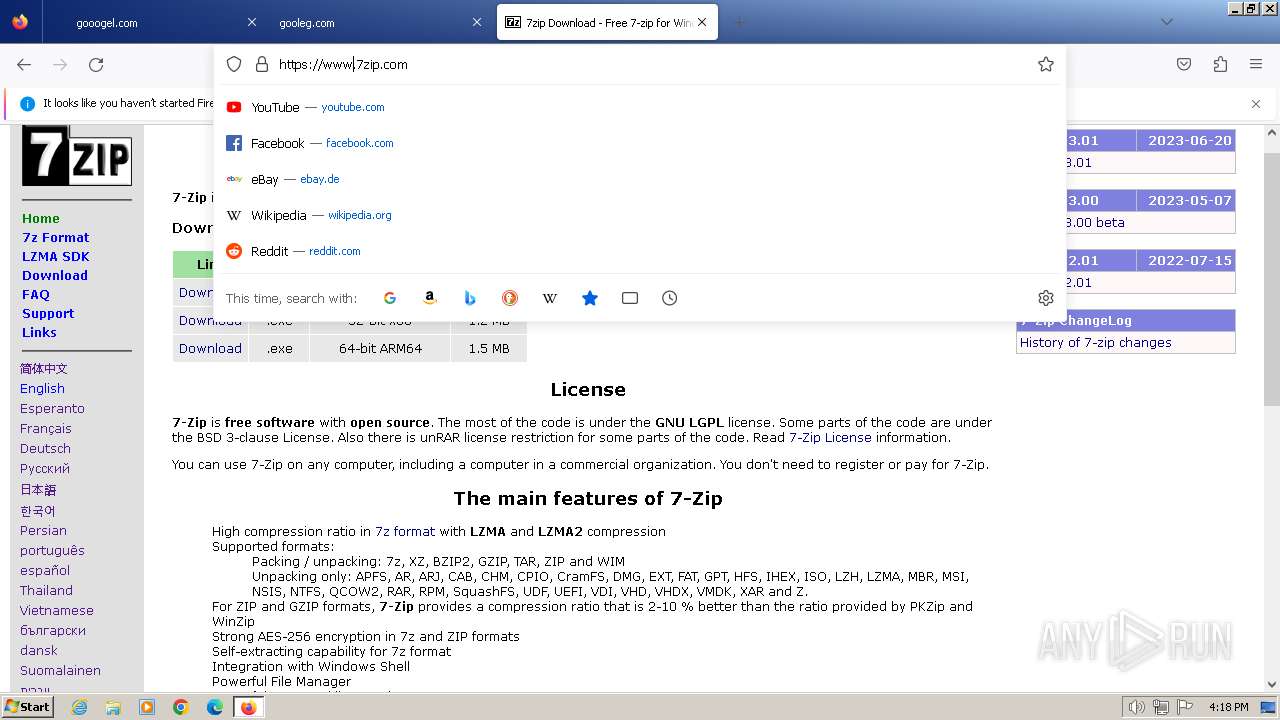Image resolution: width=1280 pixels, height=720 pixels.
Task: Close the gooogel.com tab
Action: click(x=252, y=22)
